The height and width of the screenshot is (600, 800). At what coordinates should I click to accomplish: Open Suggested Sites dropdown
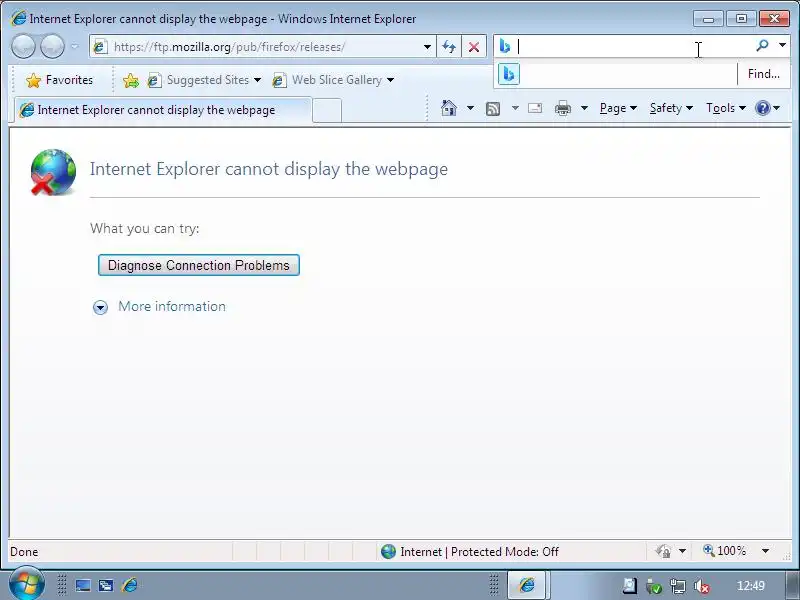click(205, 80)
